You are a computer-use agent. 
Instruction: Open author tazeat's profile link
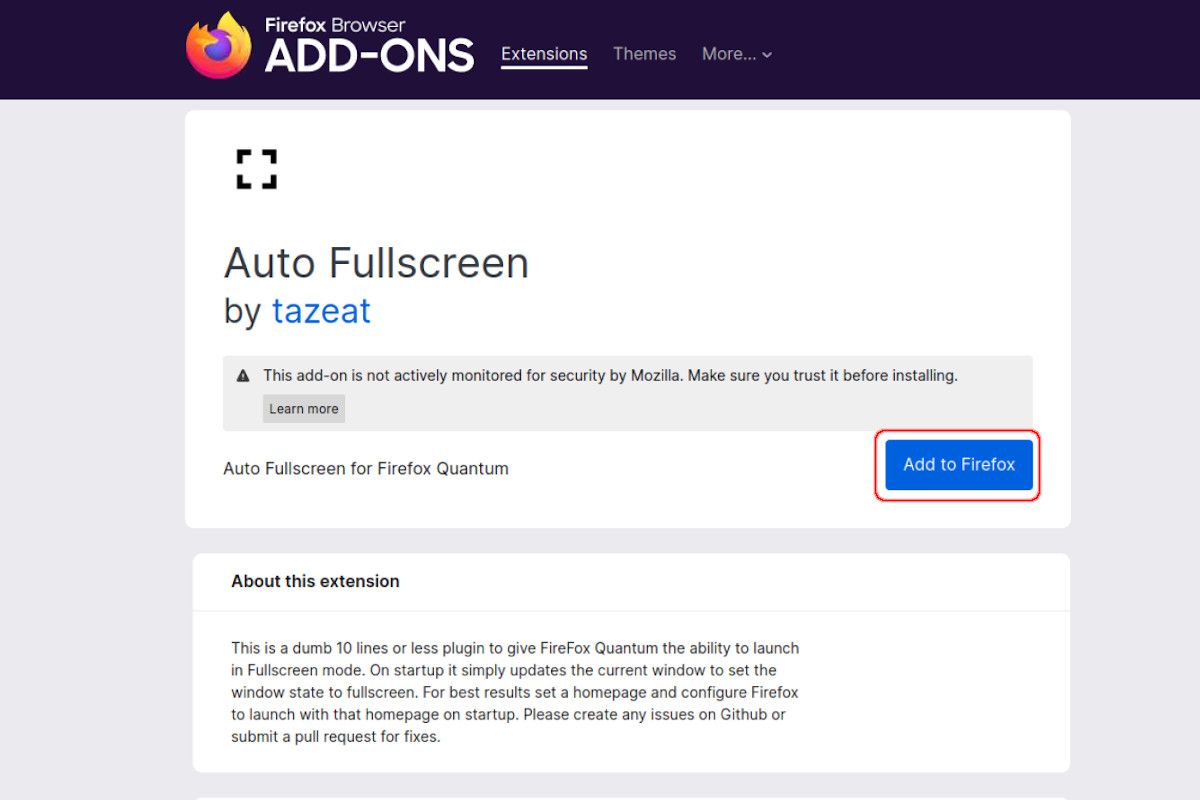point(321,311)
